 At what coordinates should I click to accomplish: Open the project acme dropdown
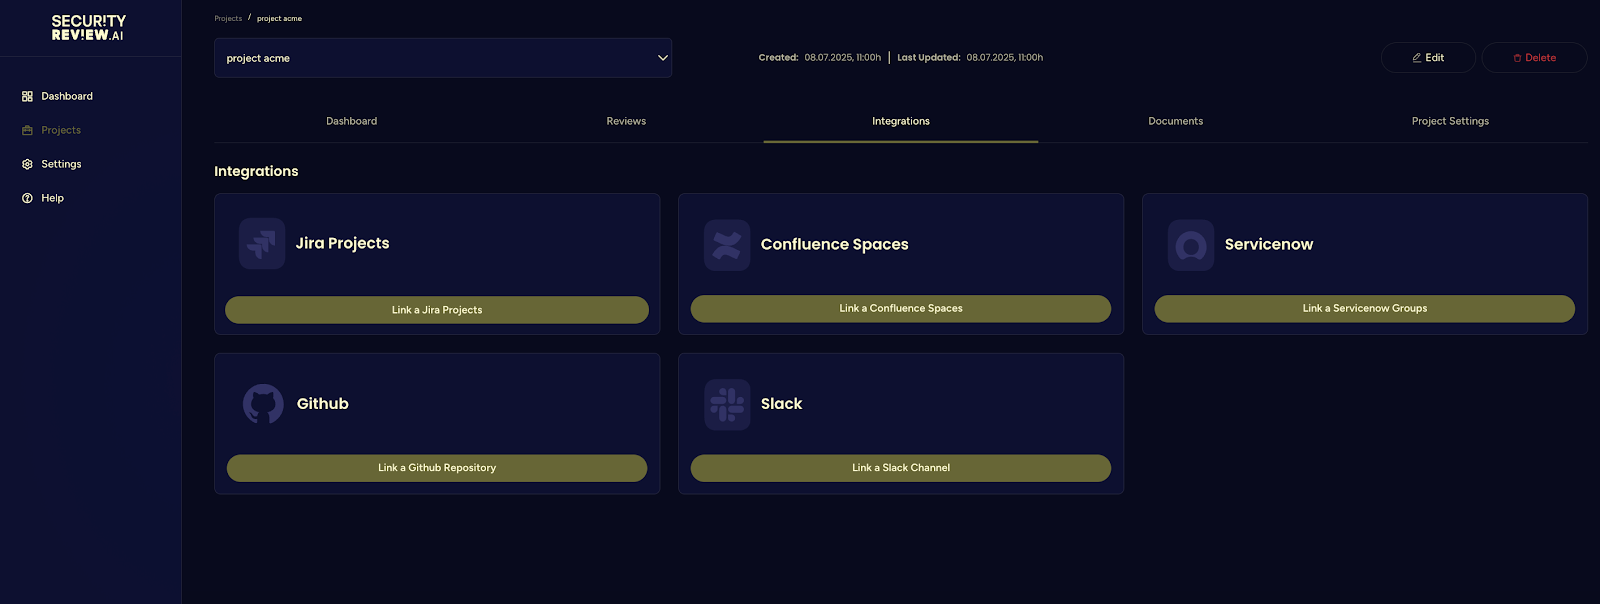tap(443, 58)
